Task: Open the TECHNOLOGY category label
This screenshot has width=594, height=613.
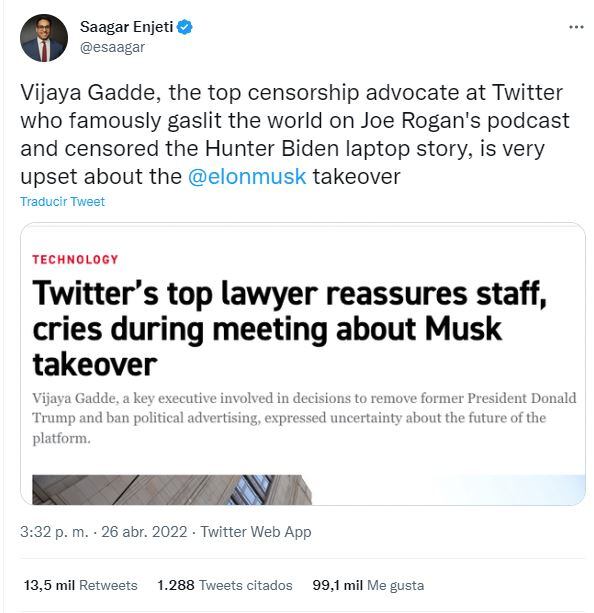Action: point(75,260)
